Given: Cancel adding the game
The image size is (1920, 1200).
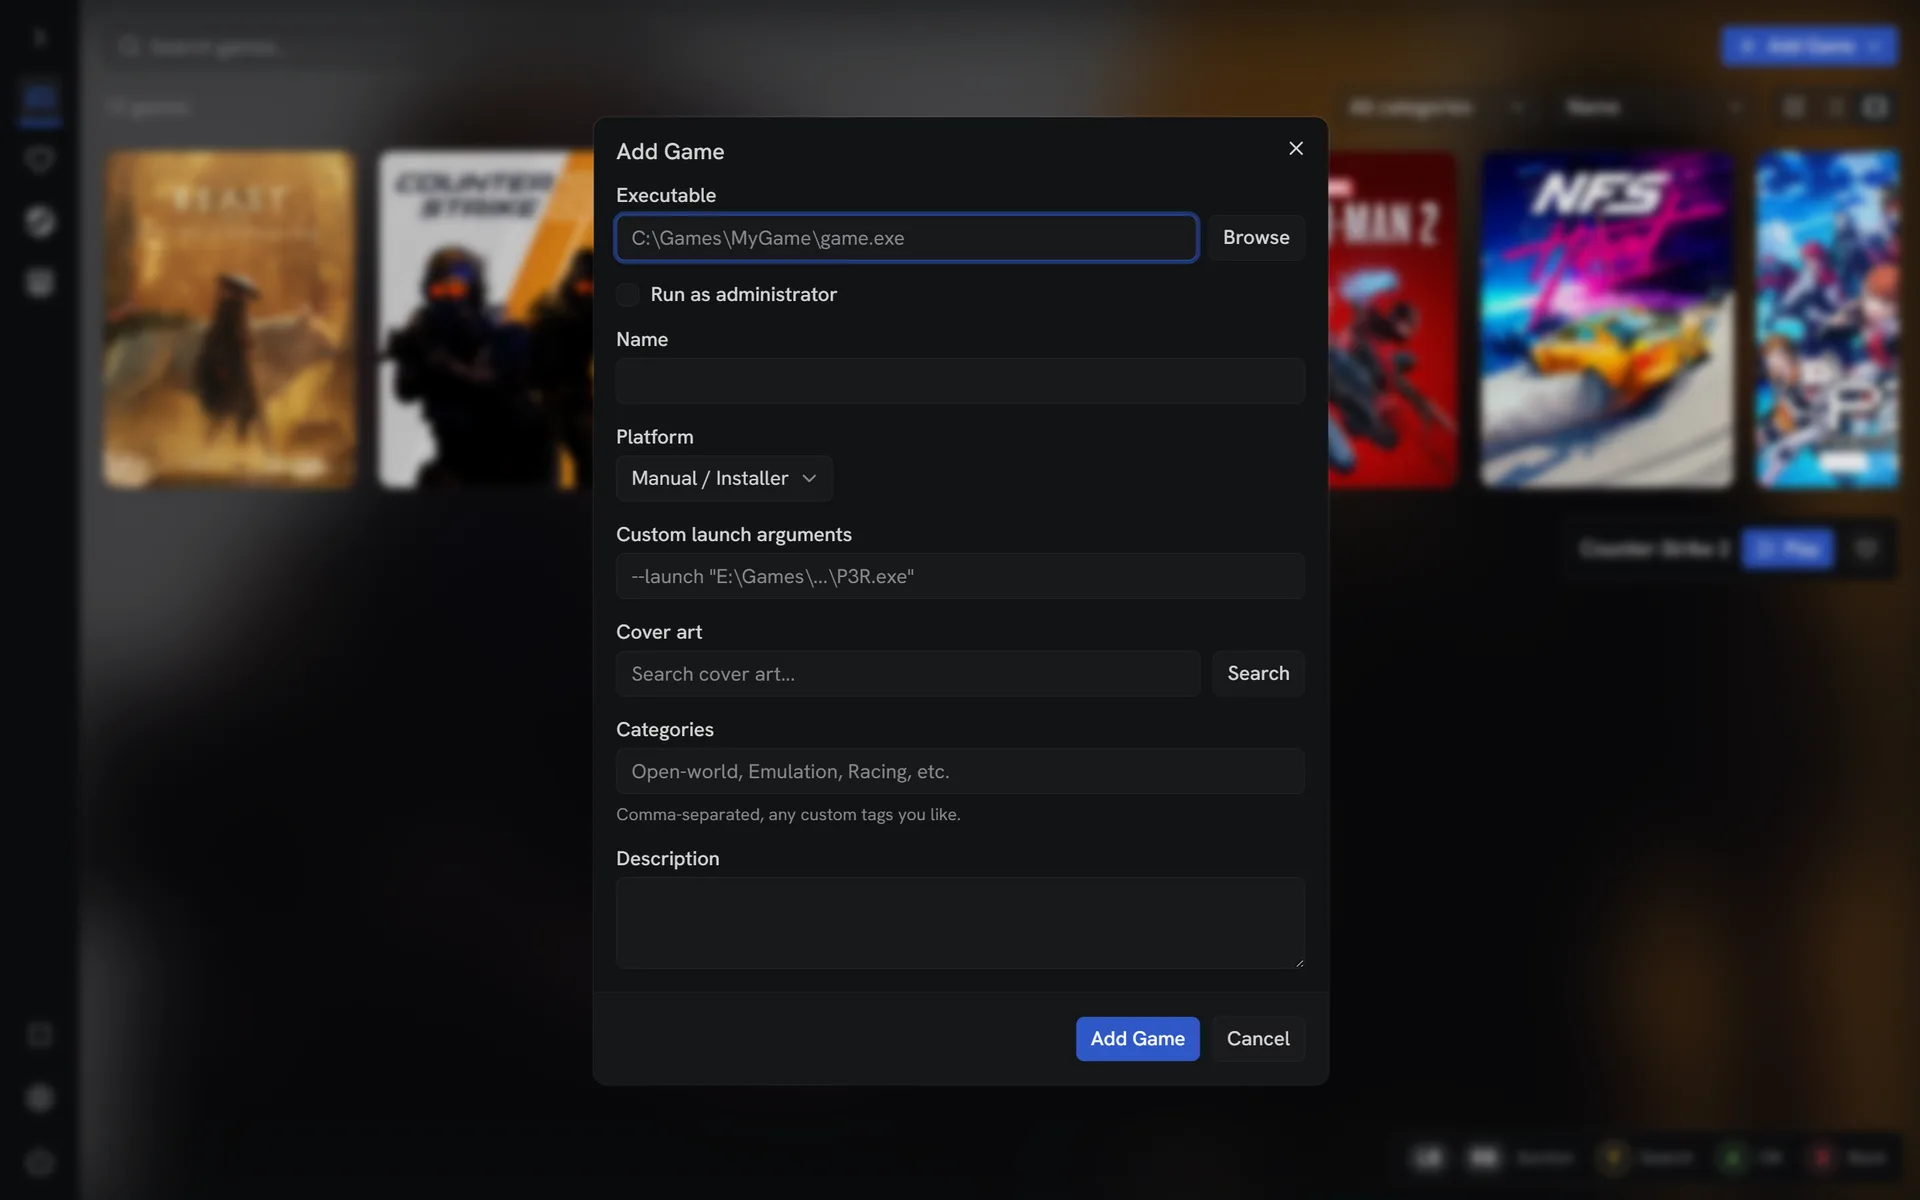Looking at the screenshot, I should coord(1258,1038).
